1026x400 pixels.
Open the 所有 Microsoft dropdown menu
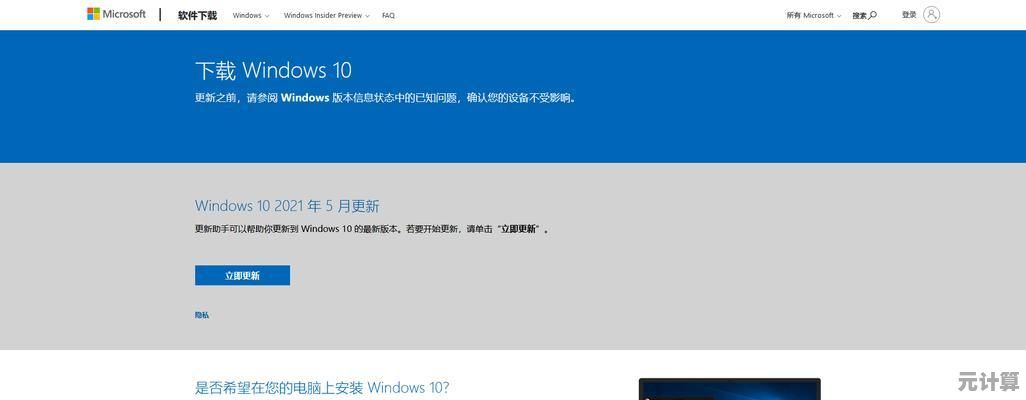[813, 16]
